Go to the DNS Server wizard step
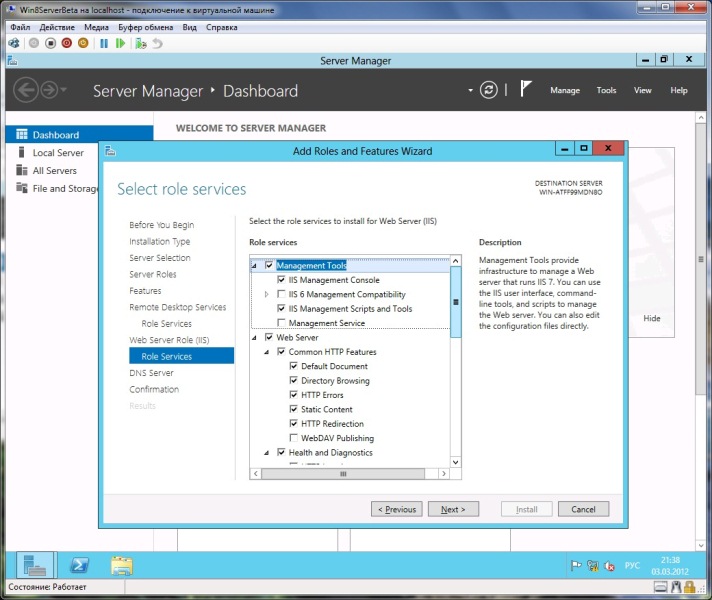 [151, 373]
